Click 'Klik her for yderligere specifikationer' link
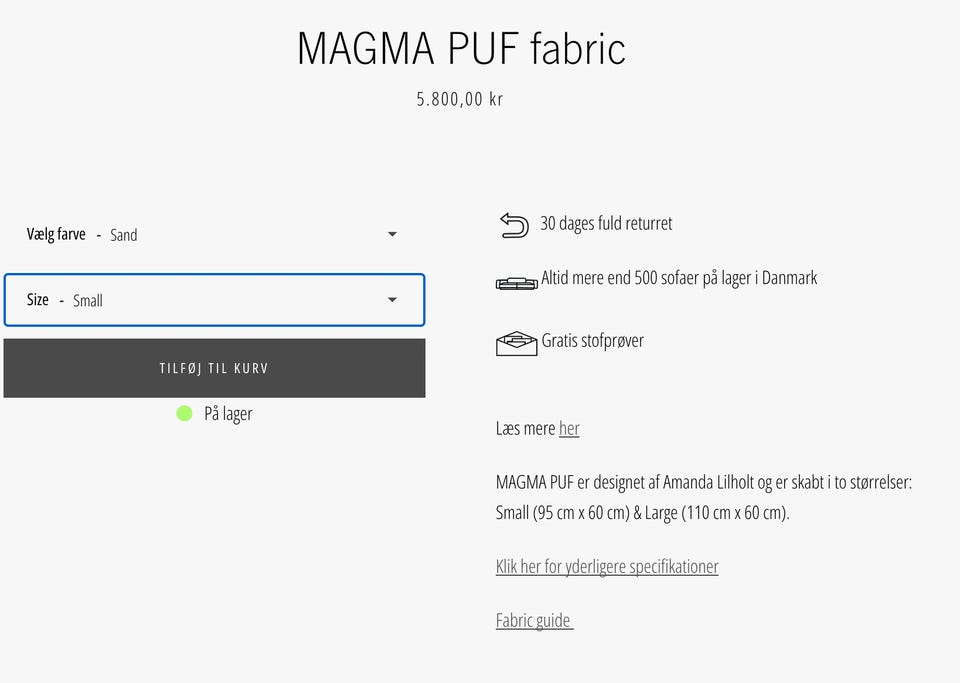 607,567
